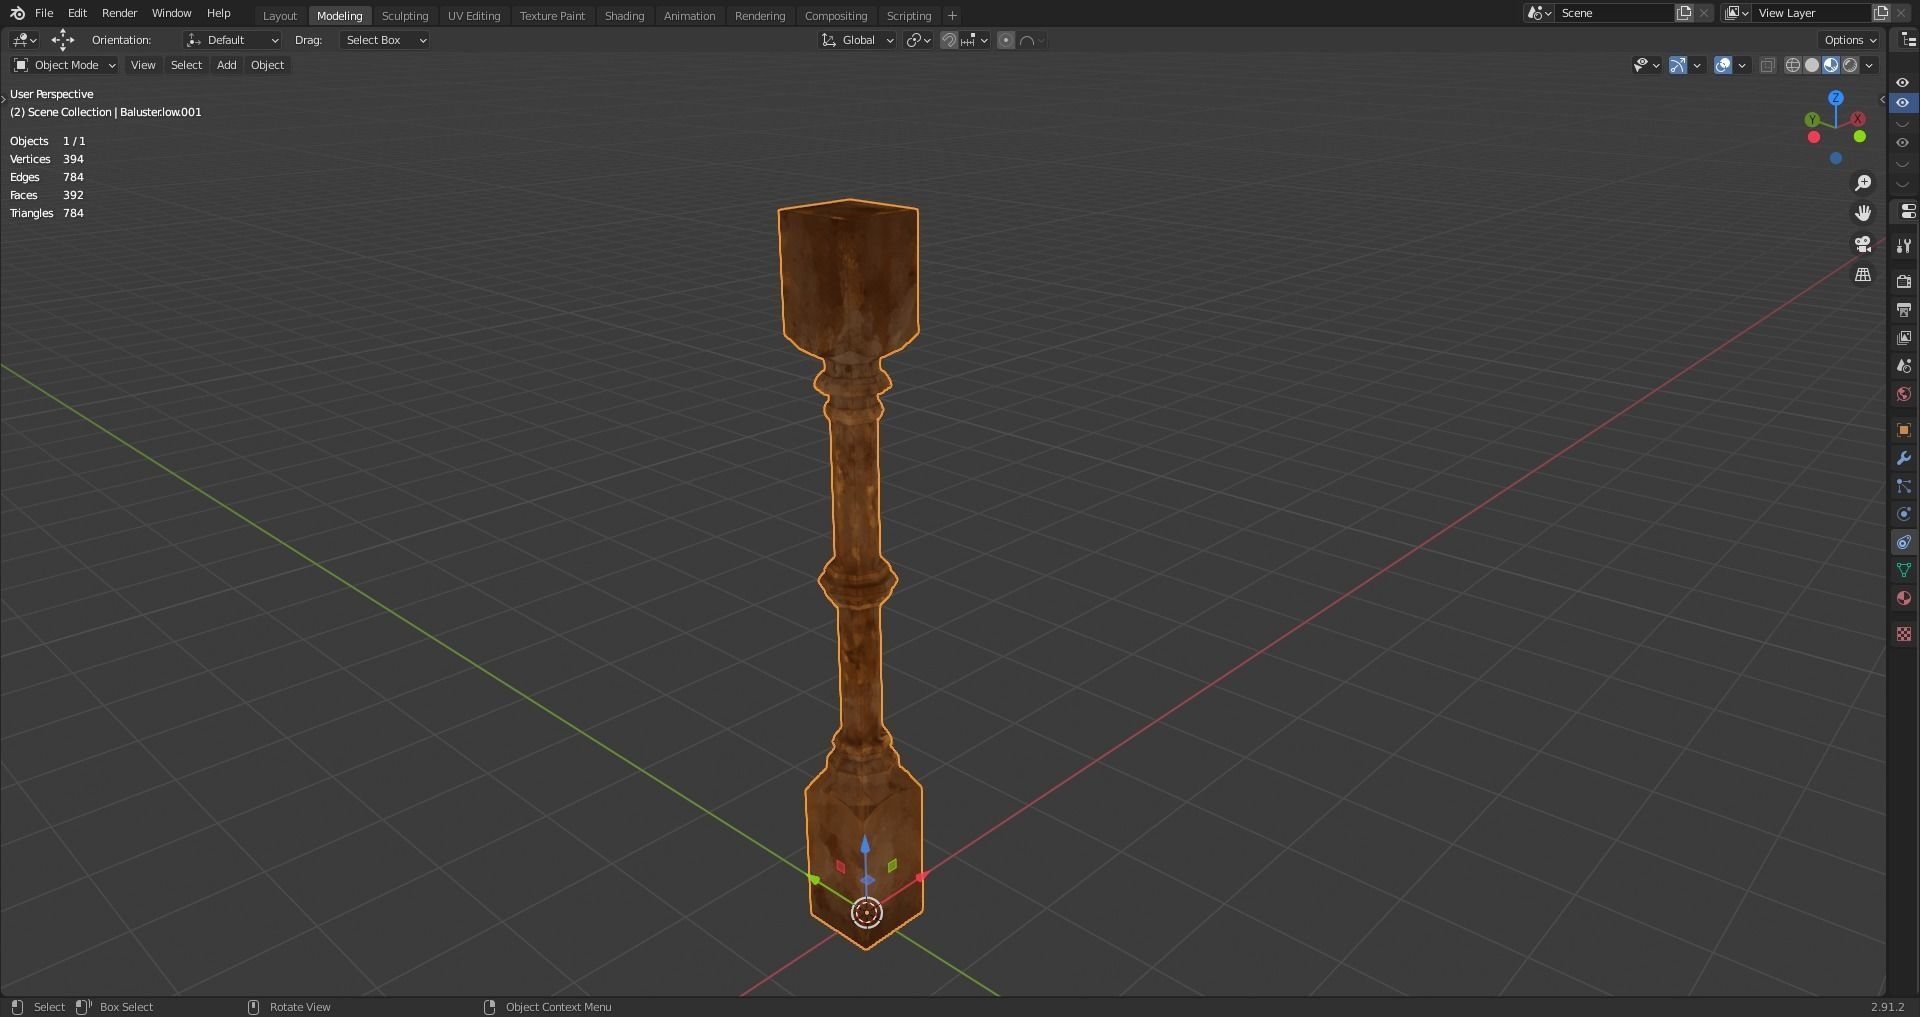Click the X axis on navigation gizmo
The width and height of the screenshot is (1920, 1017).
[x=1858, y=119]
